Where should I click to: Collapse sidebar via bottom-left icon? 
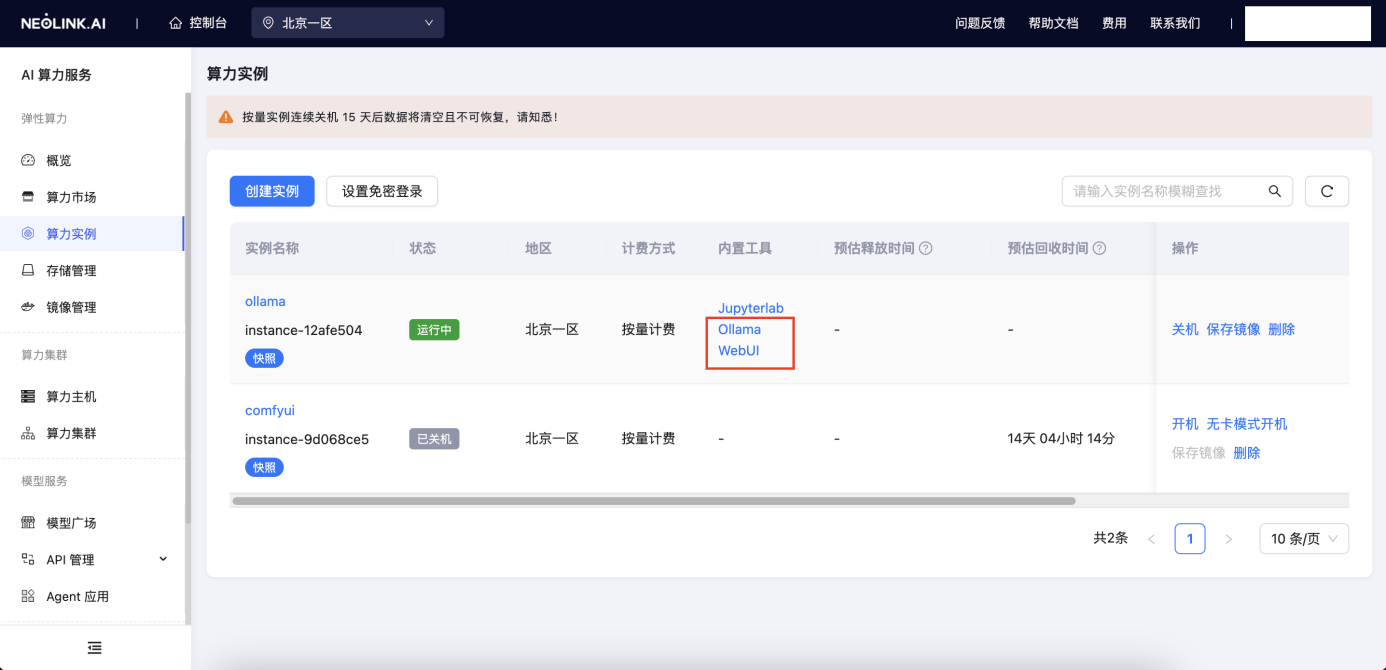tap(95, 648)
